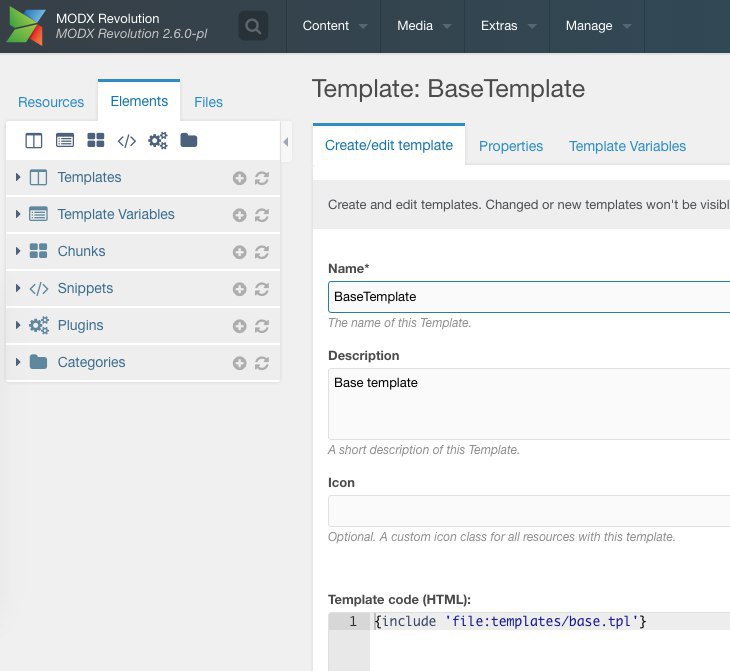Refresh the Plugins node

pyautogui.click(x=262, y=326)
